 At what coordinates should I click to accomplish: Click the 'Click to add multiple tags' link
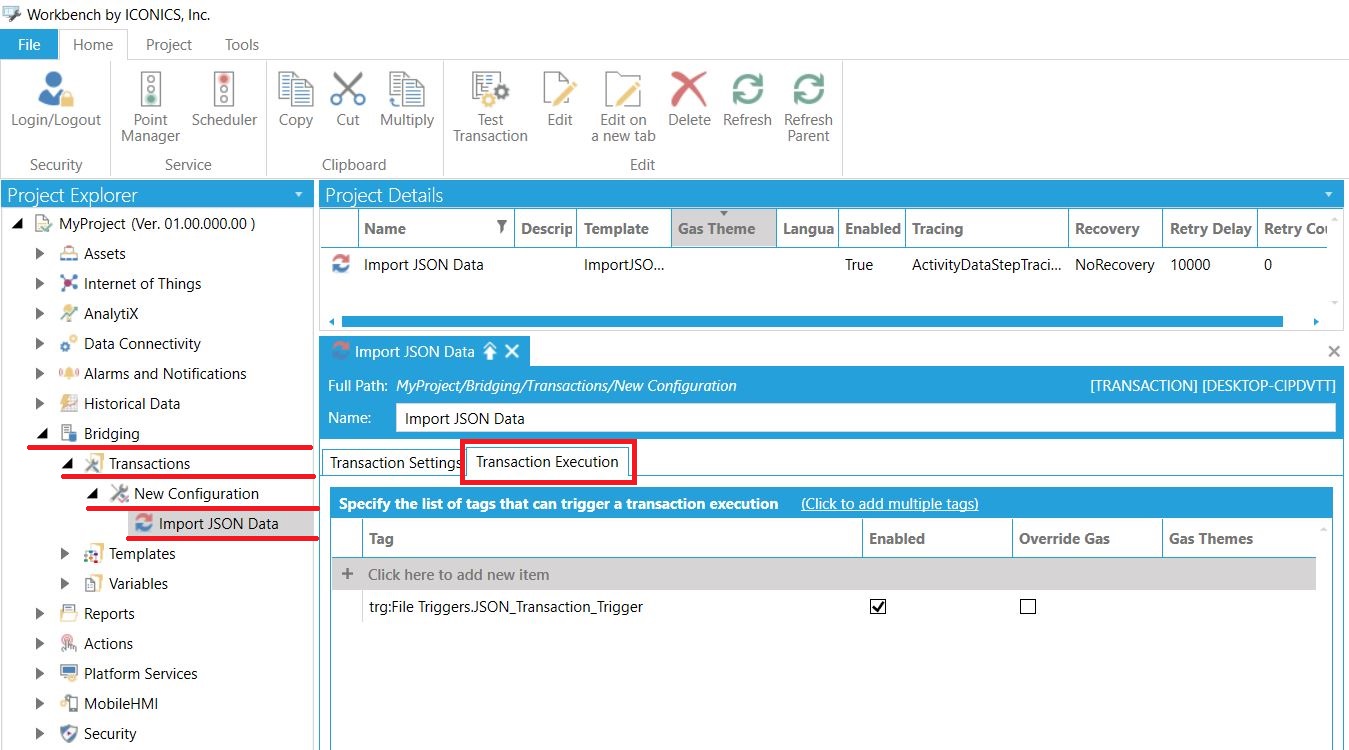(x=890, y=503)
